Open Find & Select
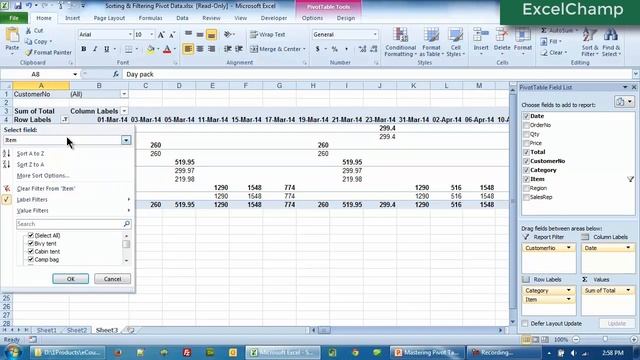The width and height of the screenshot is (640, 360). pos(611,42)
